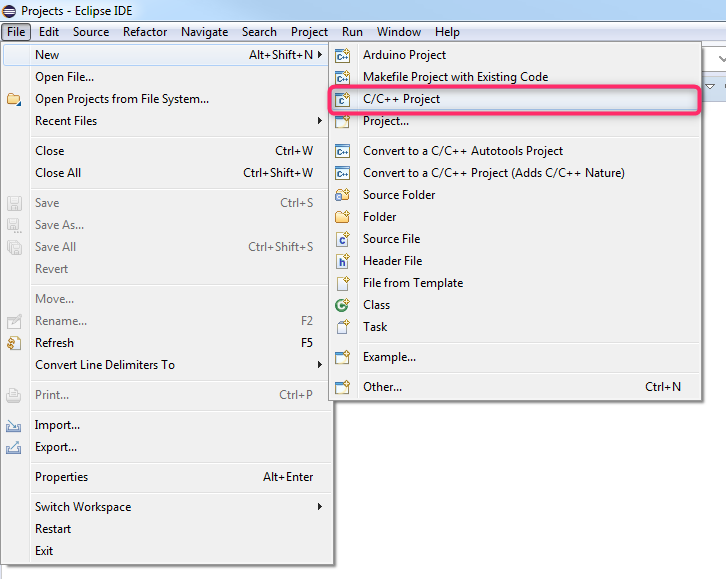Expand the Recent Files submenu arrow
The width and height of the screenshot is (726, 579).
[x=319, y=121]
